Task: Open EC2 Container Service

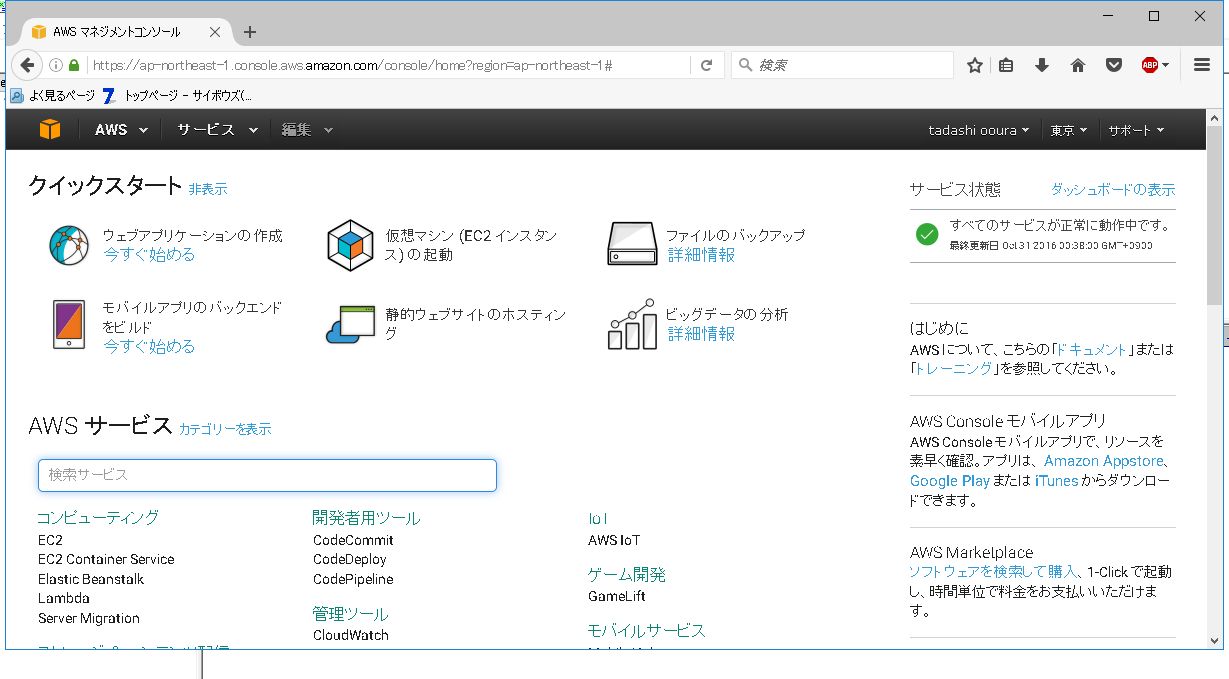Action: click(106, 559)
